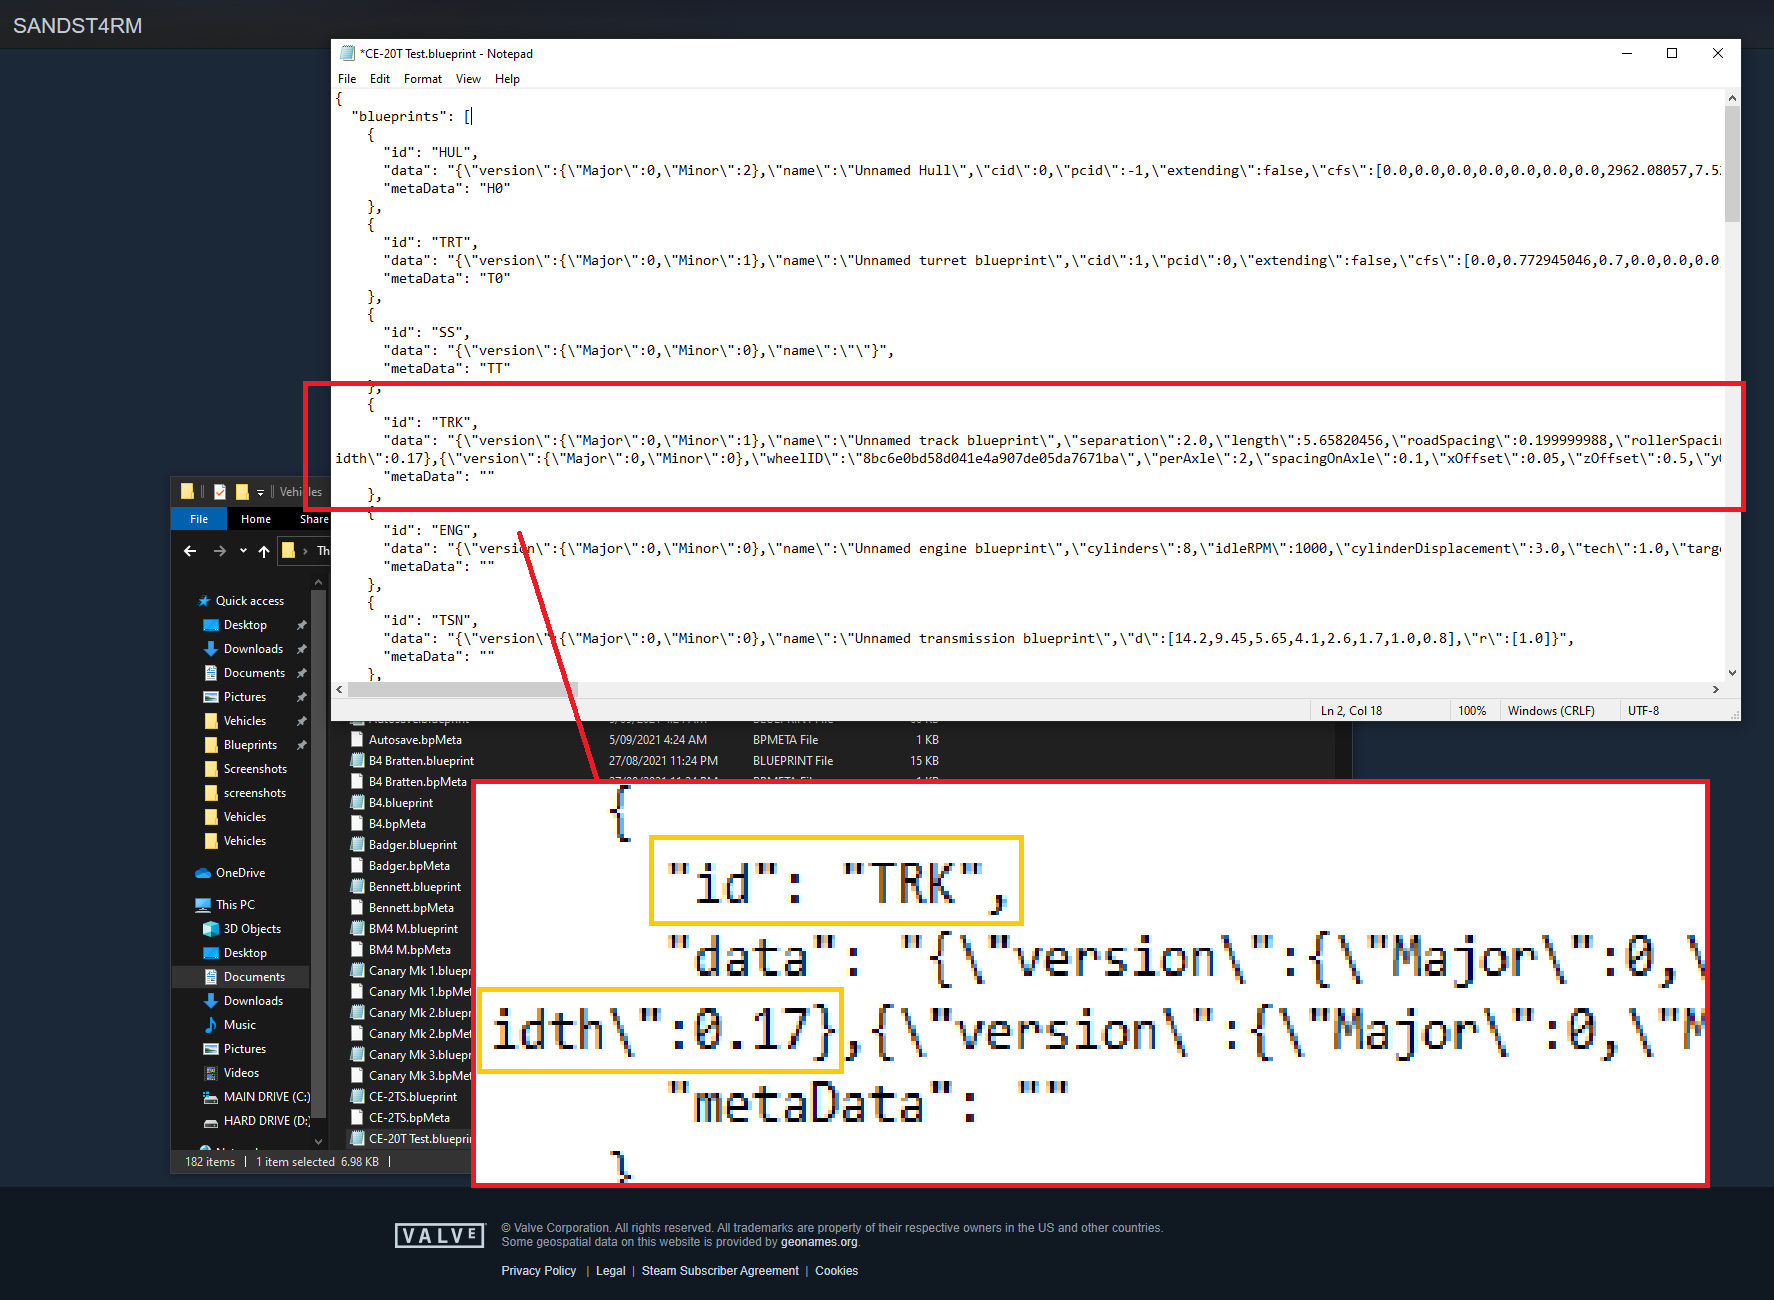This screenshot has width=1774, height=1300.
Task: Click Explorer Forward arrow button
Action: (x=220, y=551)
